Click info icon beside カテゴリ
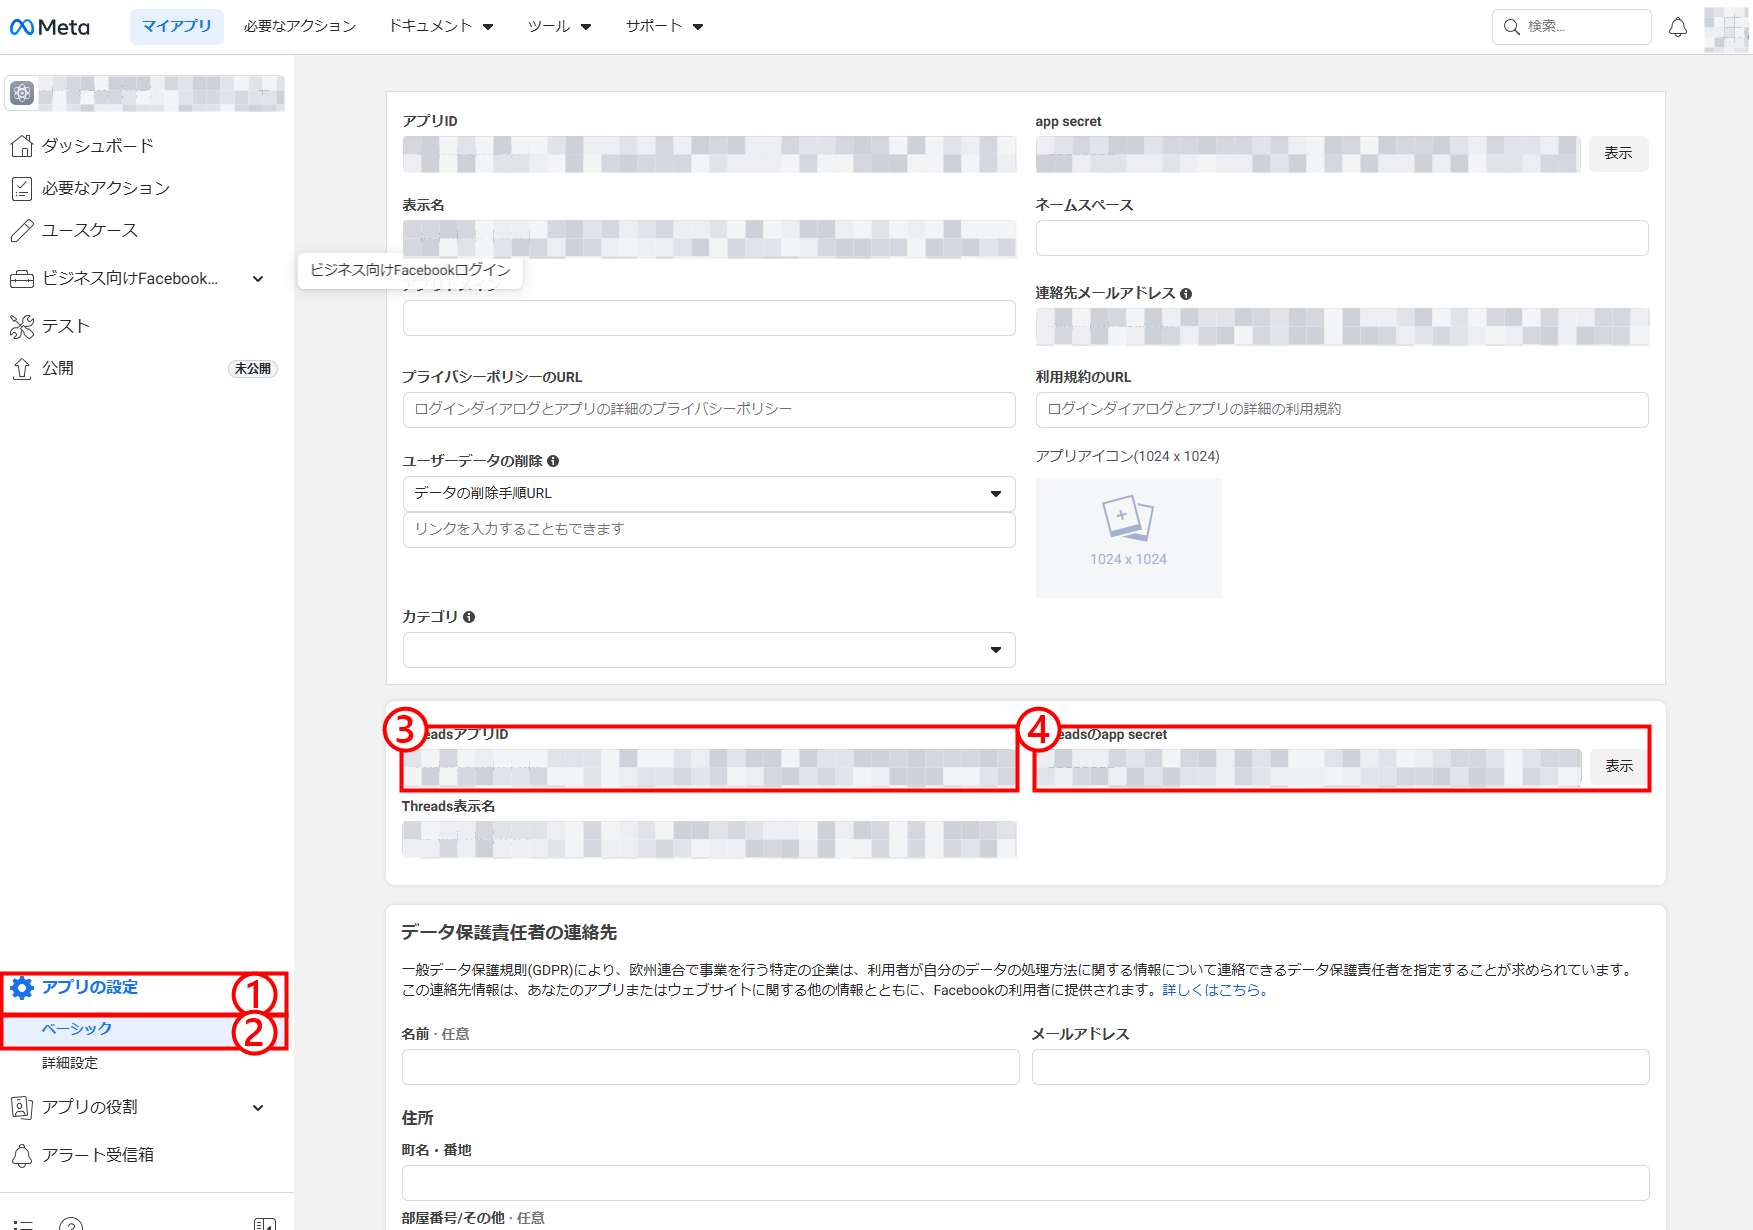The height and width of the screenshot is (1230, 1753). click(469, 617)
